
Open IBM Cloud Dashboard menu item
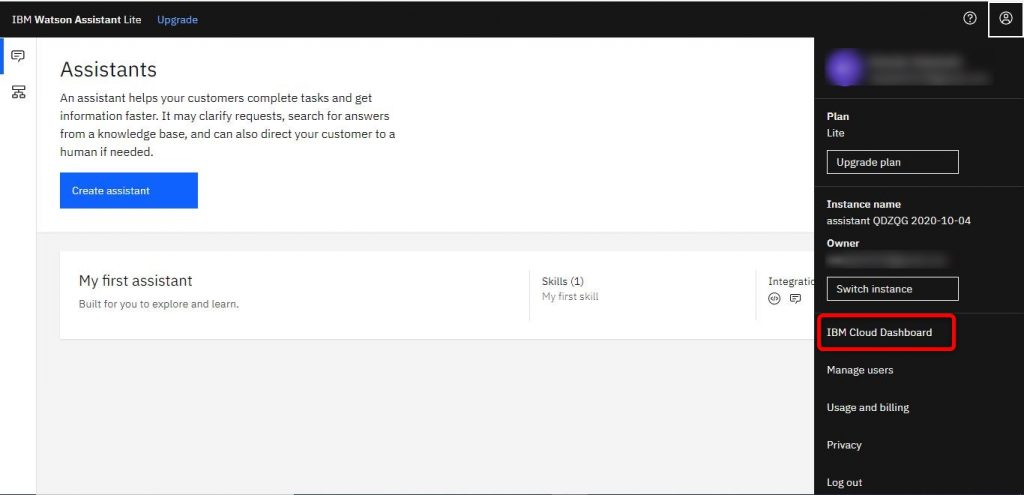pos(879,332)
